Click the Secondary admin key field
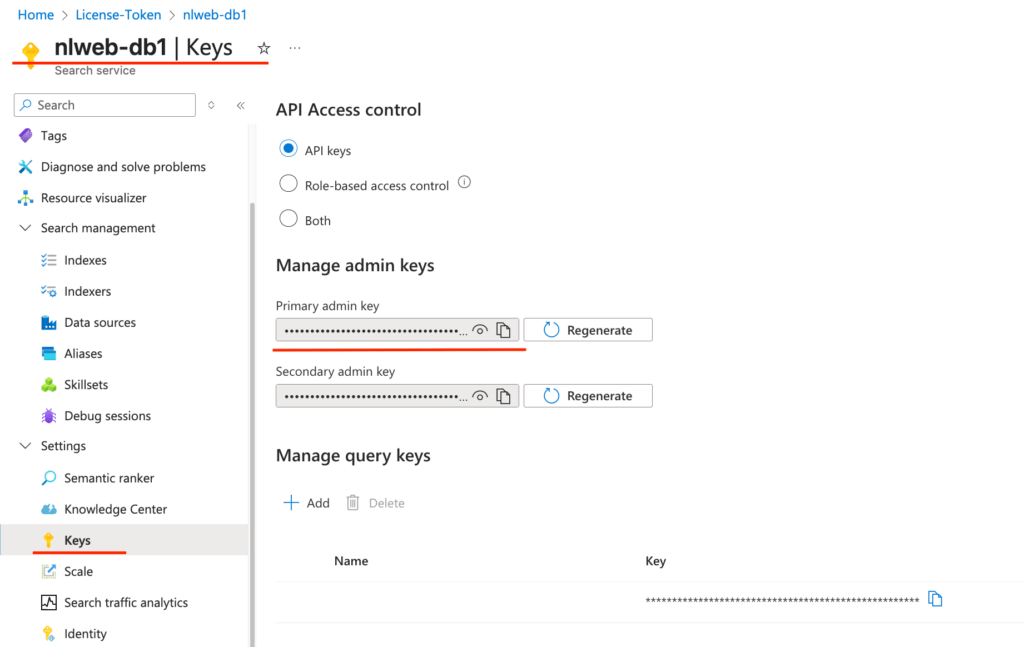This screenshot has width=1024, height=647. (x=397, y=396)
